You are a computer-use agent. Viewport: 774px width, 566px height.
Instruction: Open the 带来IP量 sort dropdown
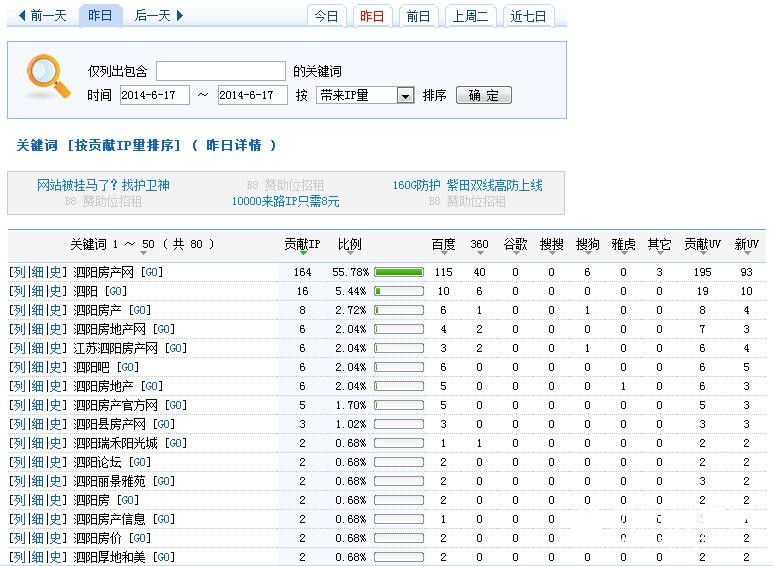[x=405, y=96]
